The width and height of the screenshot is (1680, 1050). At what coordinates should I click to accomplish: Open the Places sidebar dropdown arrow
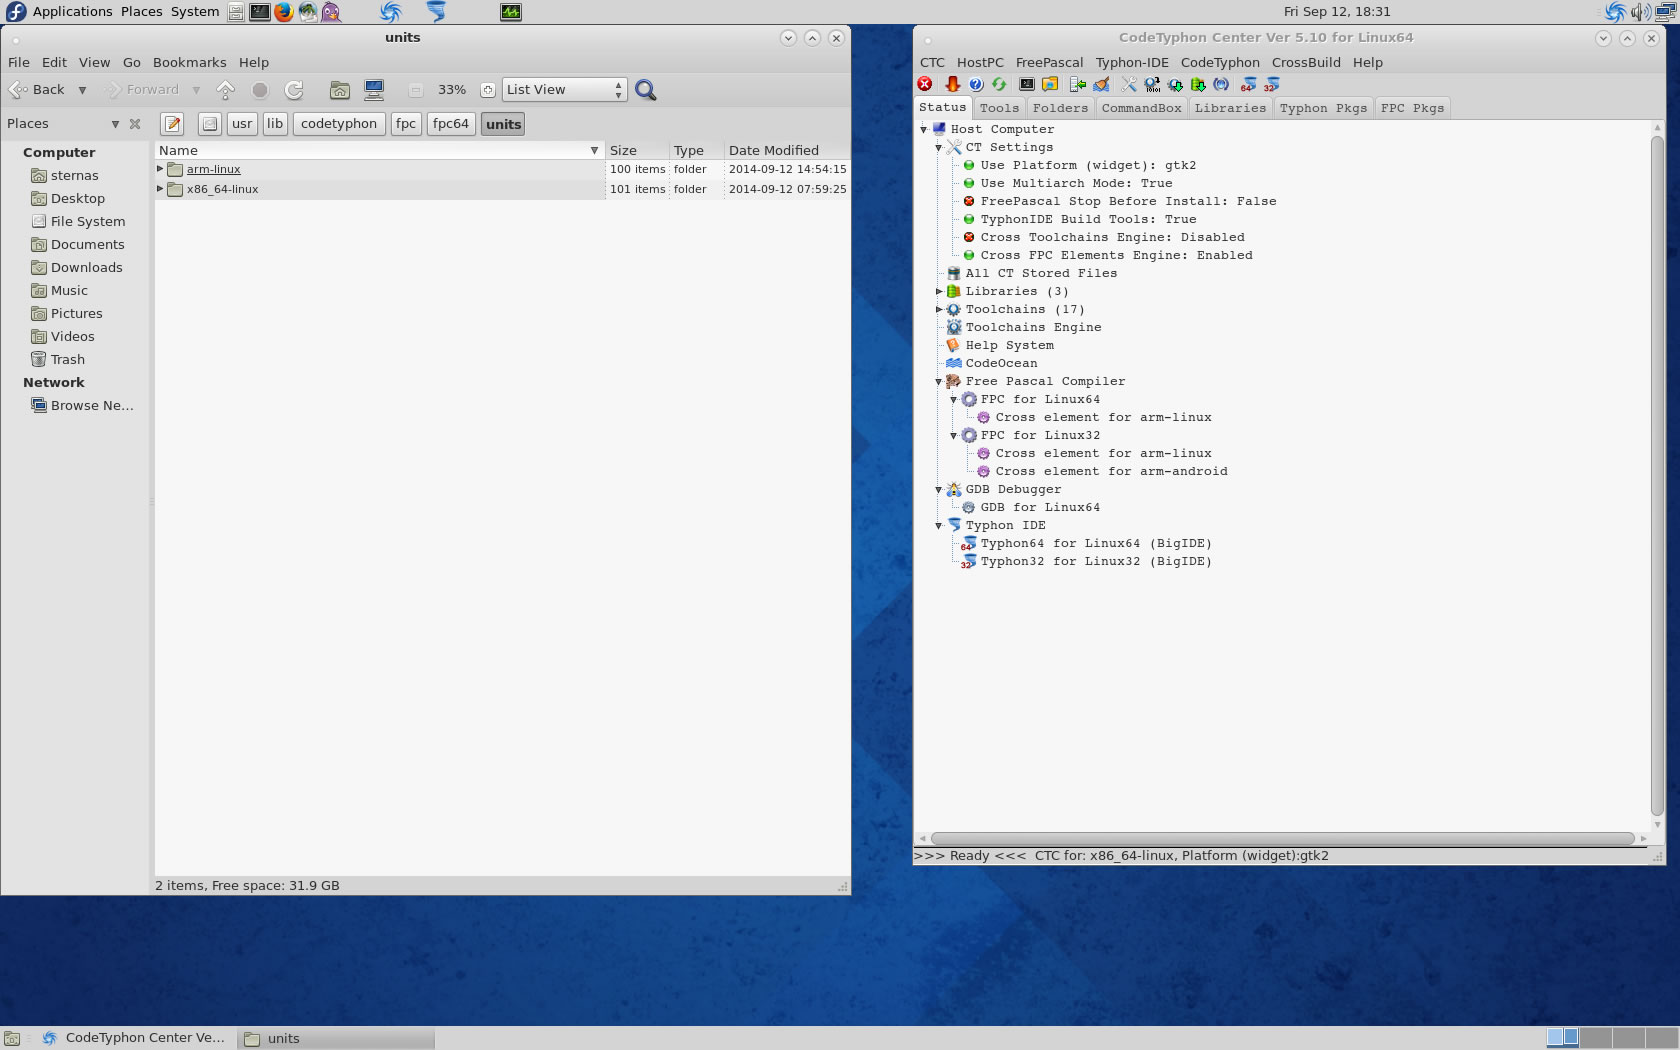(x=115, y=124)
